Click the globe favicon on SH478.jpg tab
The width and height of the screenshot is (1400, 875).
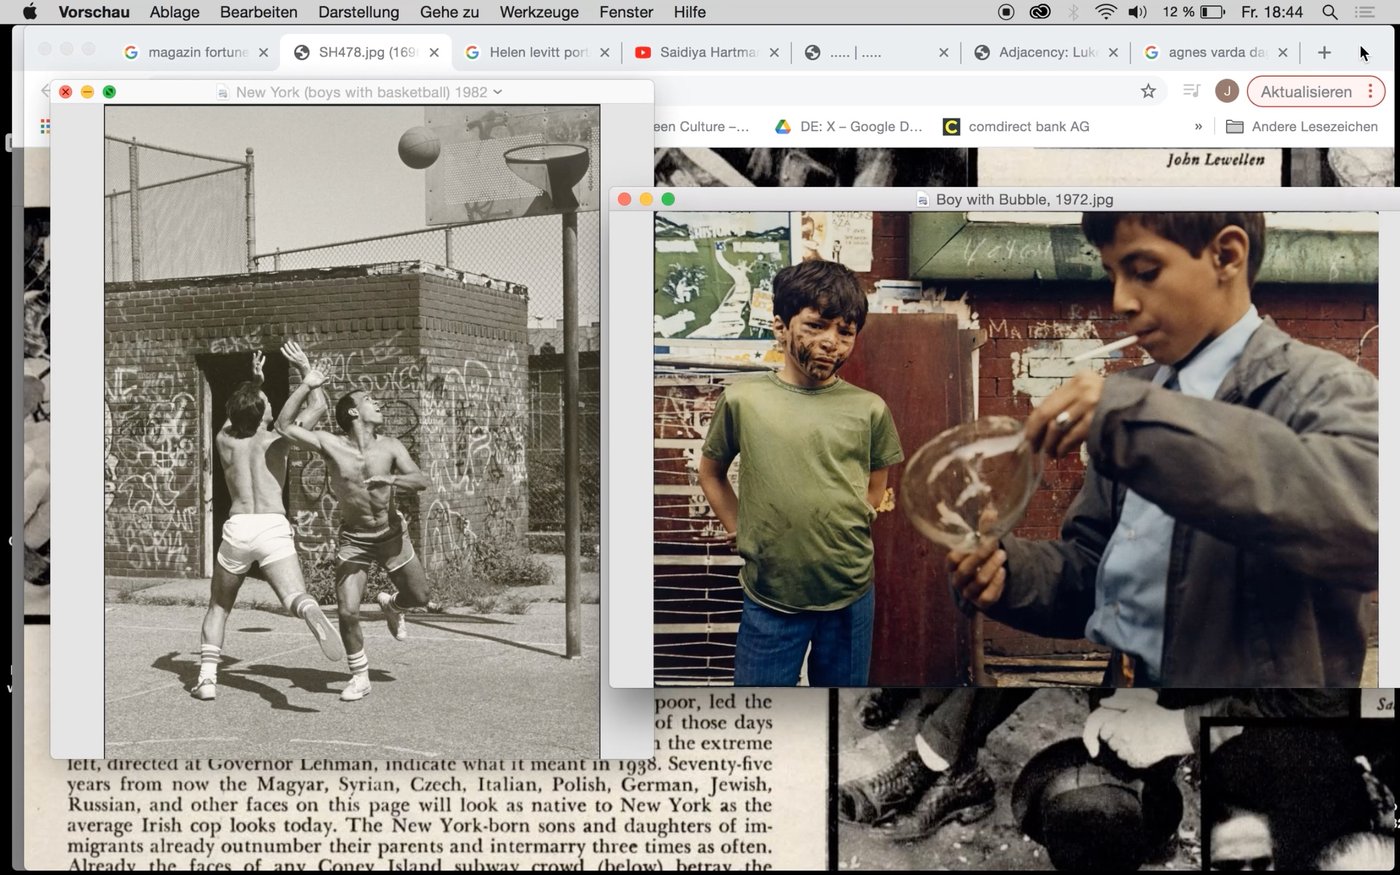tap(301, 52)
